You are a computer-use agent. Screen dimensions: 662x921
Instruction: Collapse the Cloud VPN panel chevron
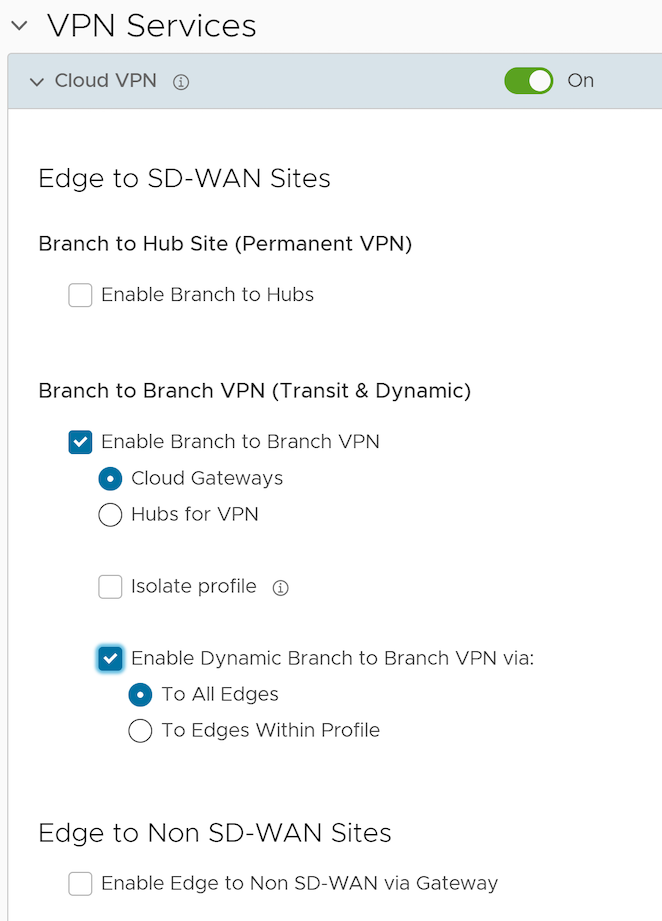click(x=37, y=82)
